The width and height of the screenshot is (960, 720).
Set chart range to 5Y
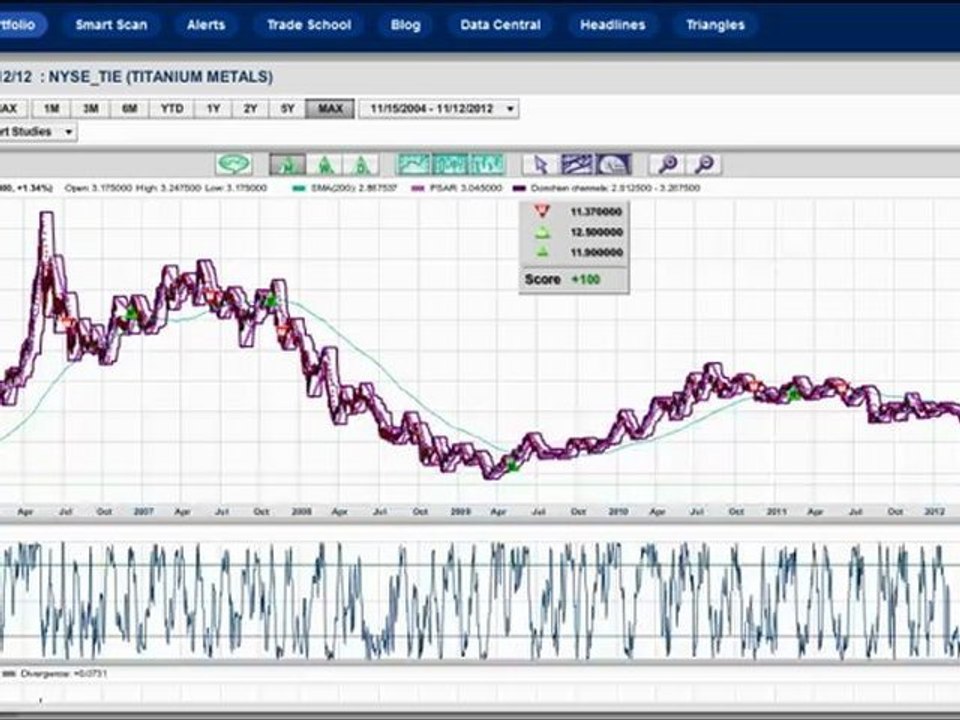[288, 109]
